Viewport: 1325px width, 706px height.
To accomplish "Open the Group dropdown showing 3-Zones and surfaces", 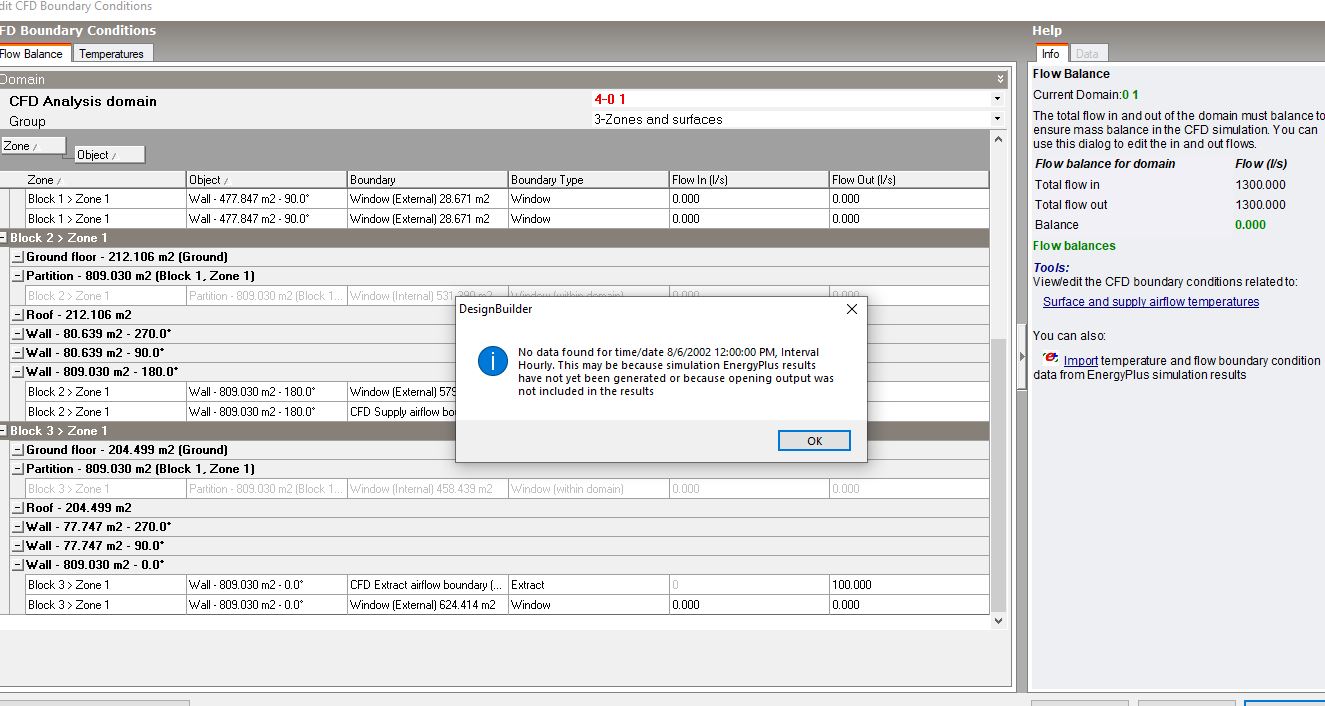I will click(997, 120).
